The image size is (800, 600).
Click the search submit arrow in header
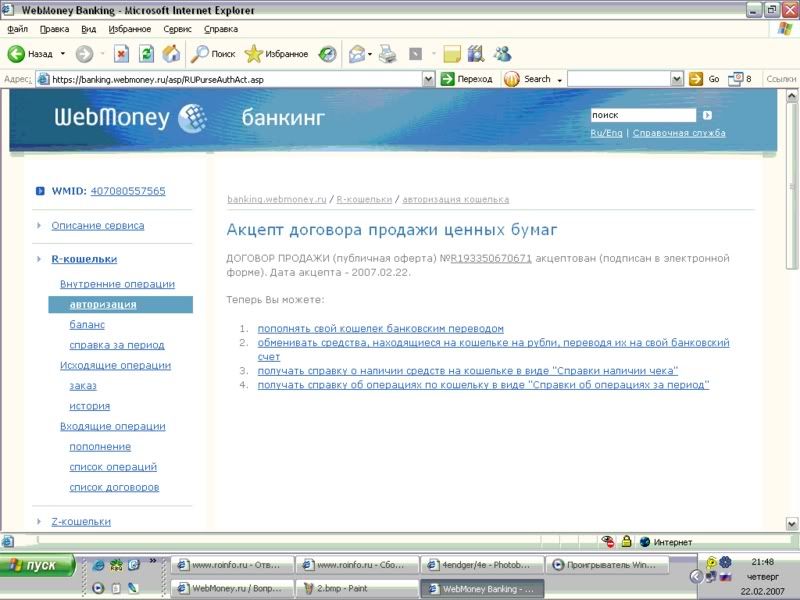click(707, 115)
